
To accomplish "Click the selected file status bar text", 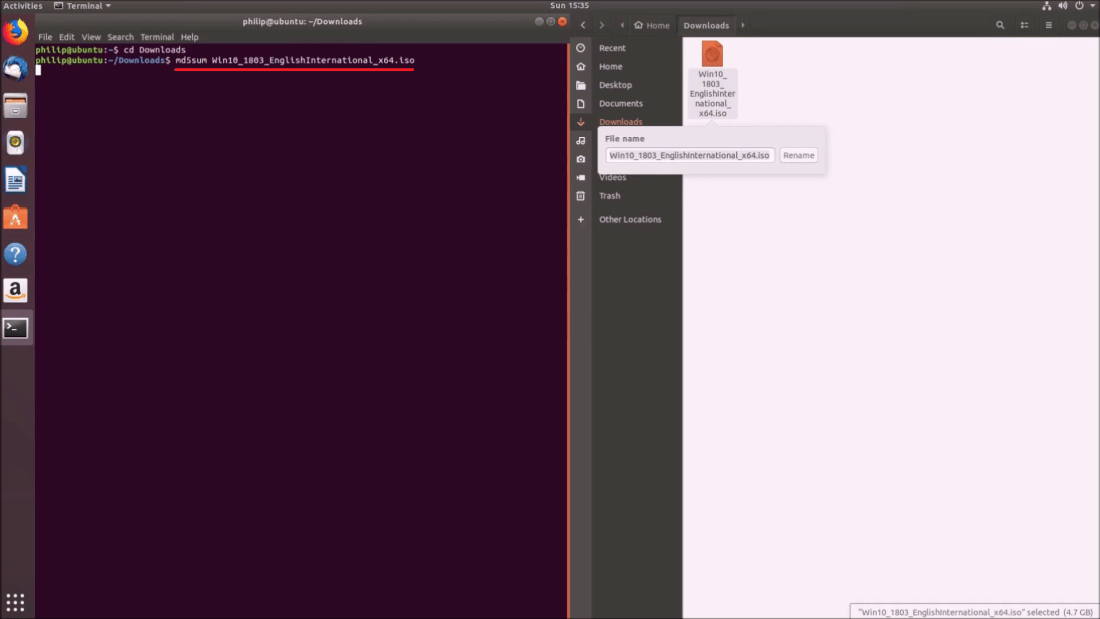I will (x=975, y=612).
